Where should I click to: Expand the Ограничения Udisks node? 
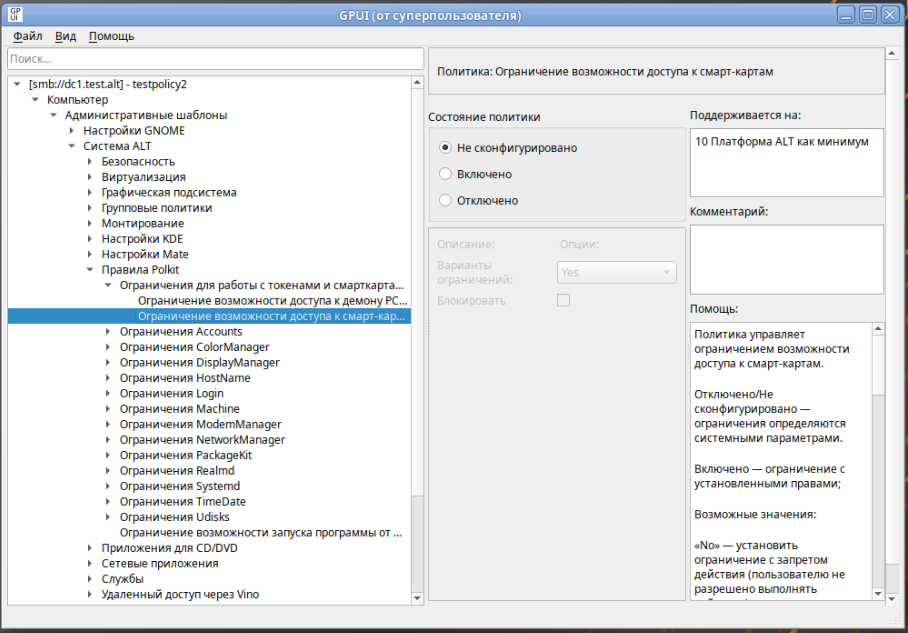108,517
